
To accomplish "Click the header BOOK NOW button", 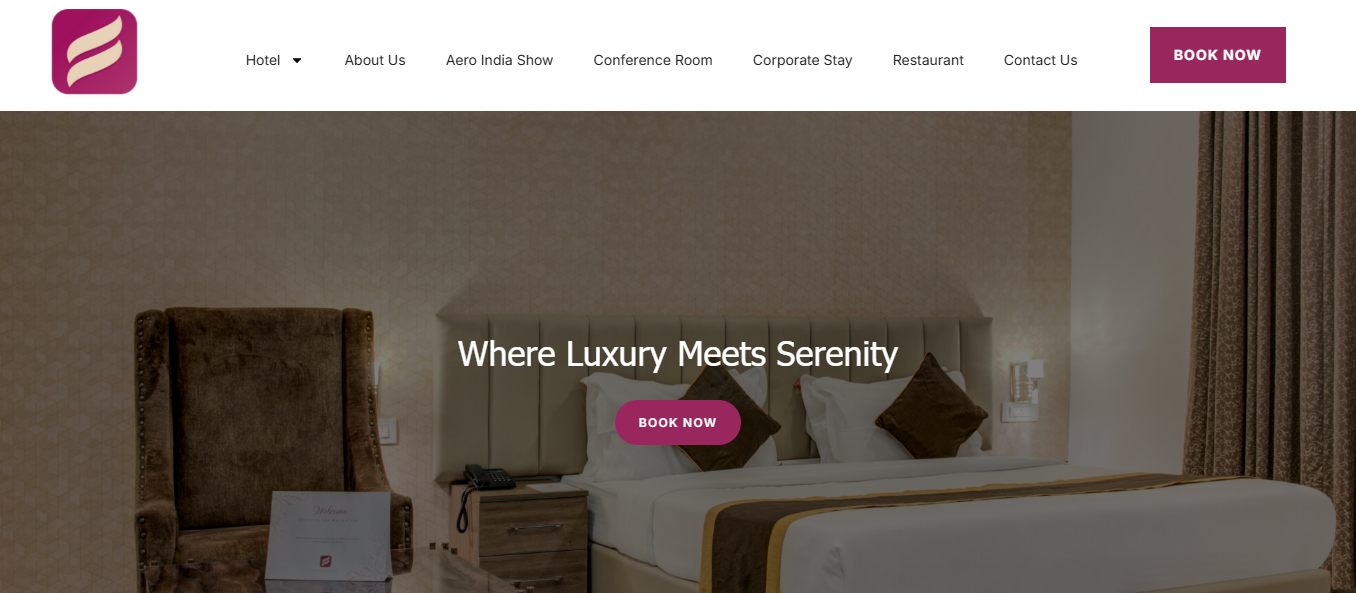I will coord(1217,55).
